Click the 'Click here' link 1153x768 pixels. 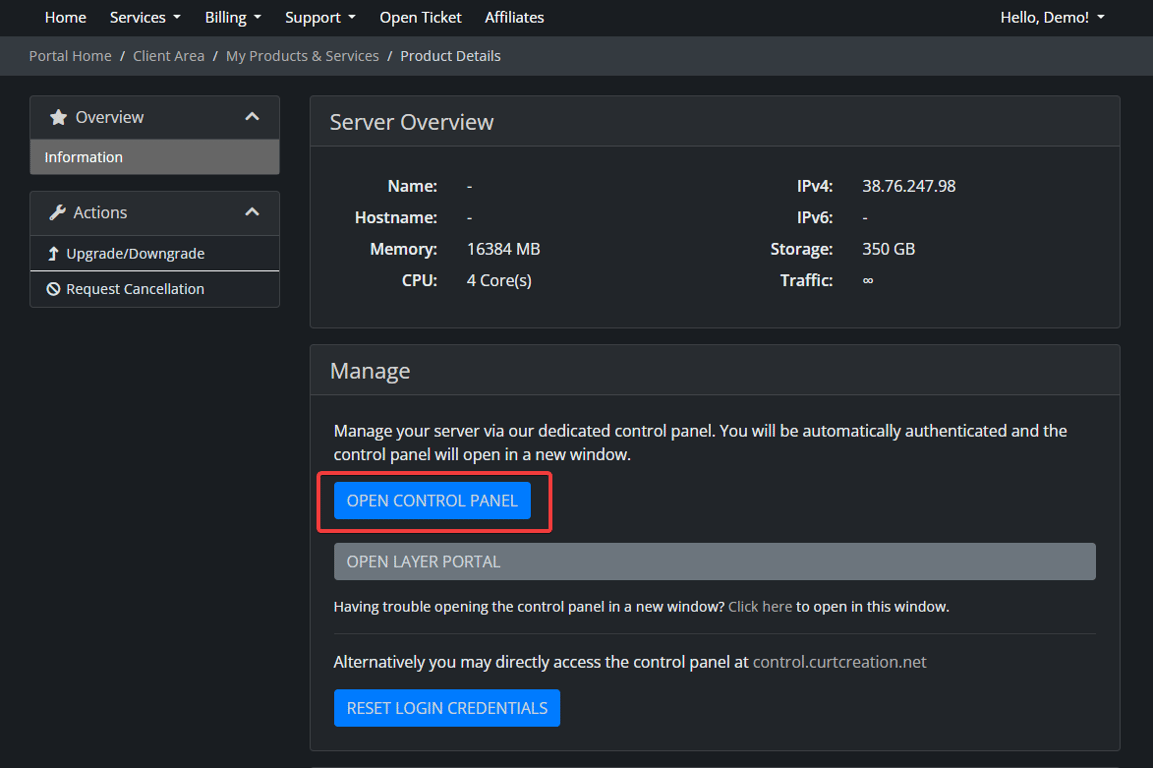(760, 606)
